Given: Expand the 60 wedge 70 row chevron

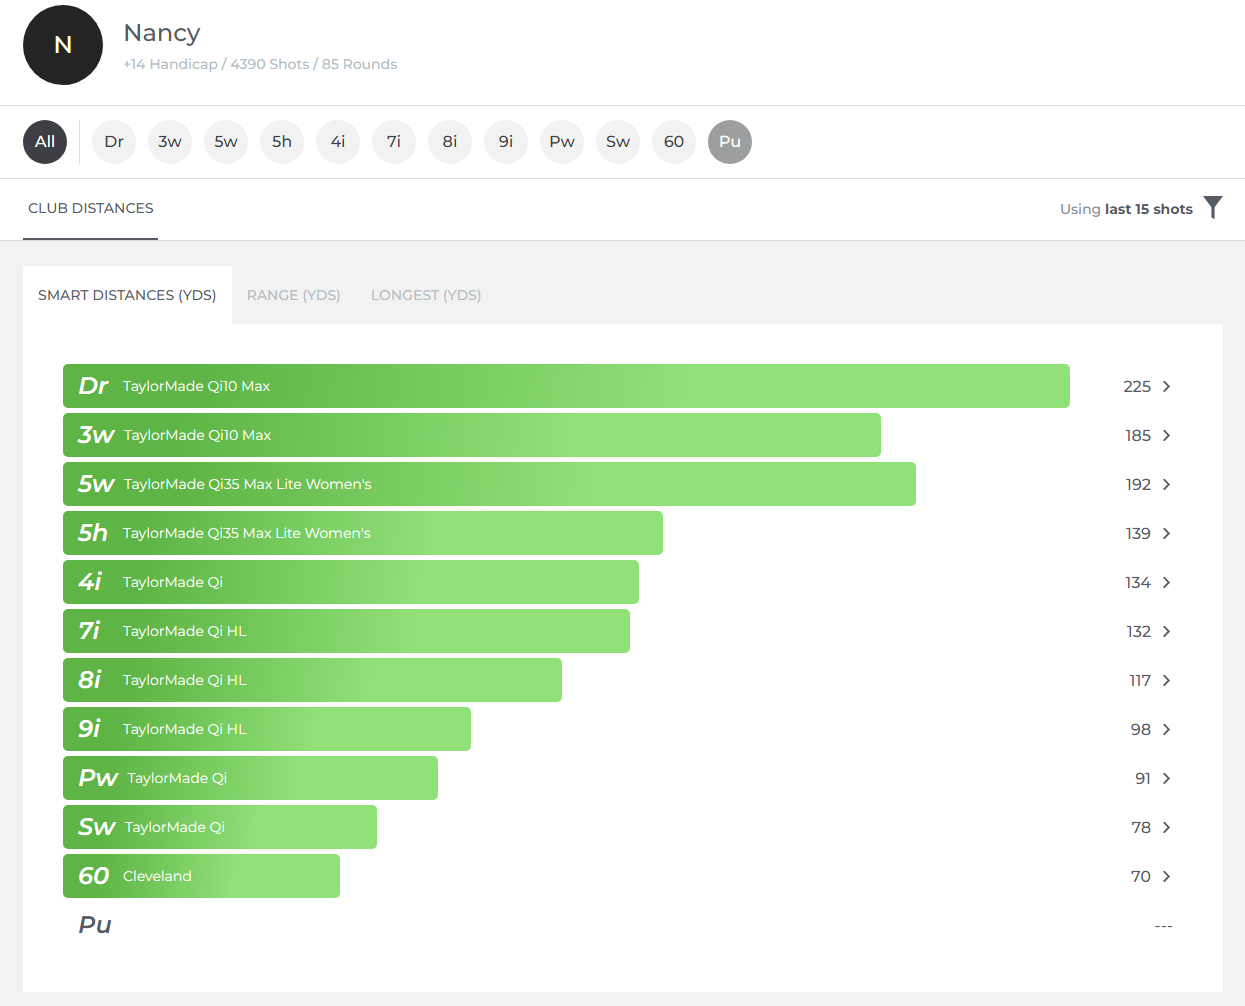Looking at the screenshot, I should 1166,876.
